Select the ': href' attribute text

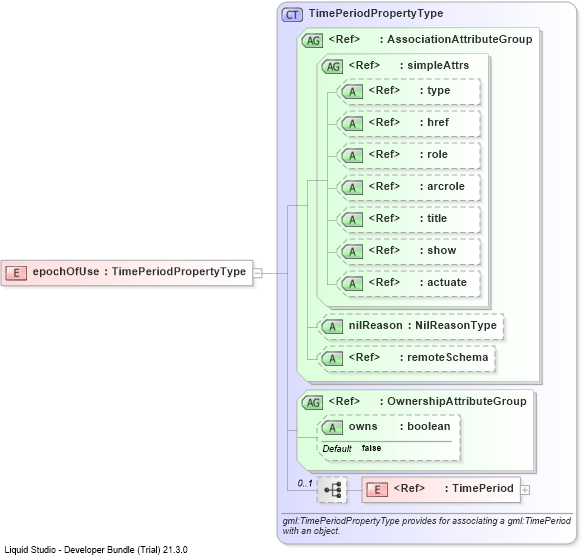pyautogui.click(x=434, y=122)
